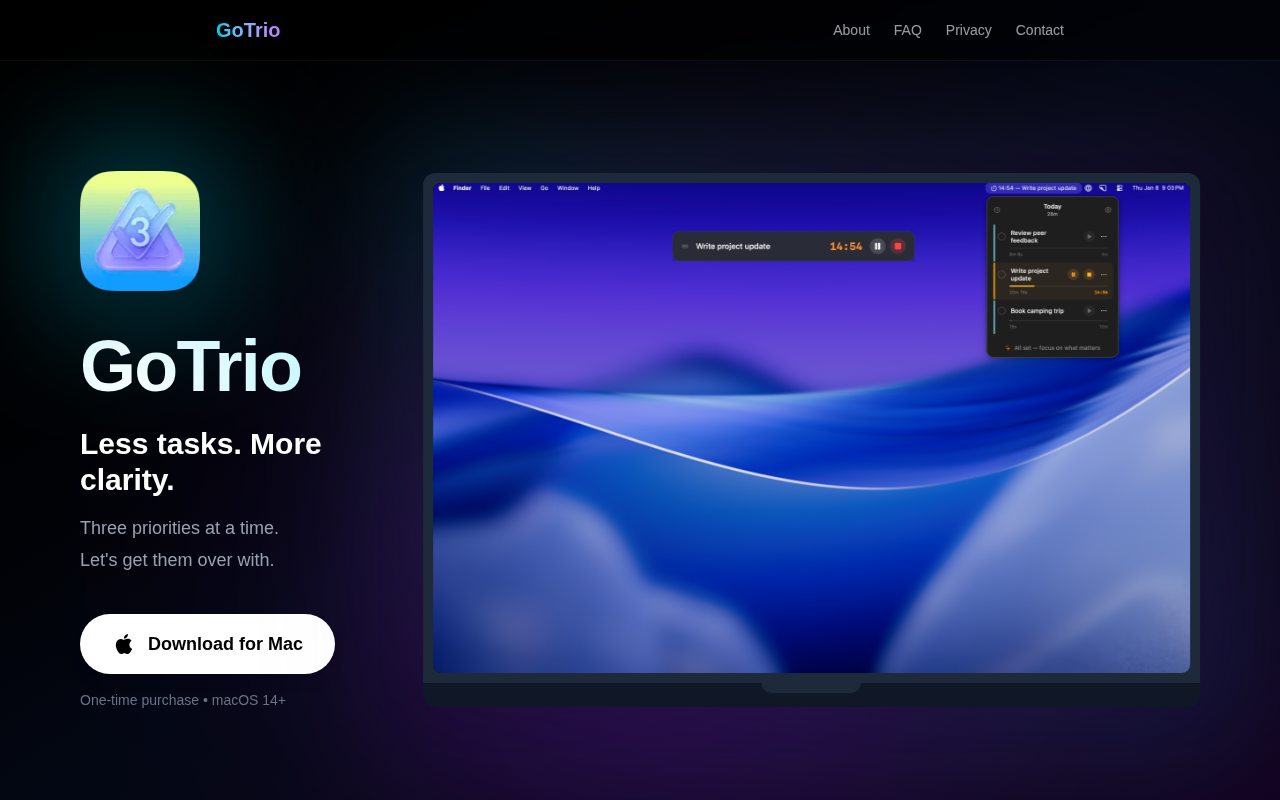Screen dimensions: 1280x800
Task: Click the 'Less tasks. More clarity.' tagline
Action: [201, 462]
